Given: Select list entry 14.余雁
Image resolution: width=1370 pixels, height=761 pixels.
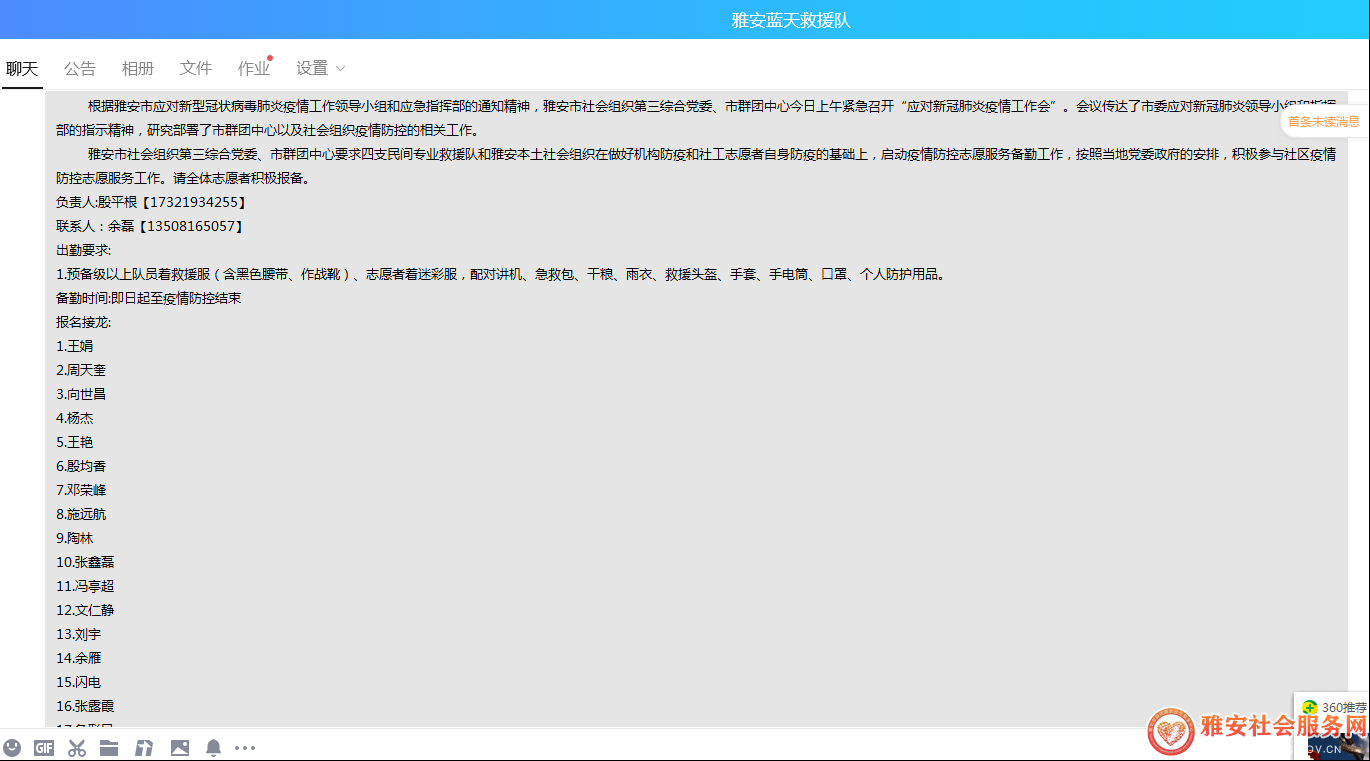Looking at the screenshot, I should click(79, 658).
